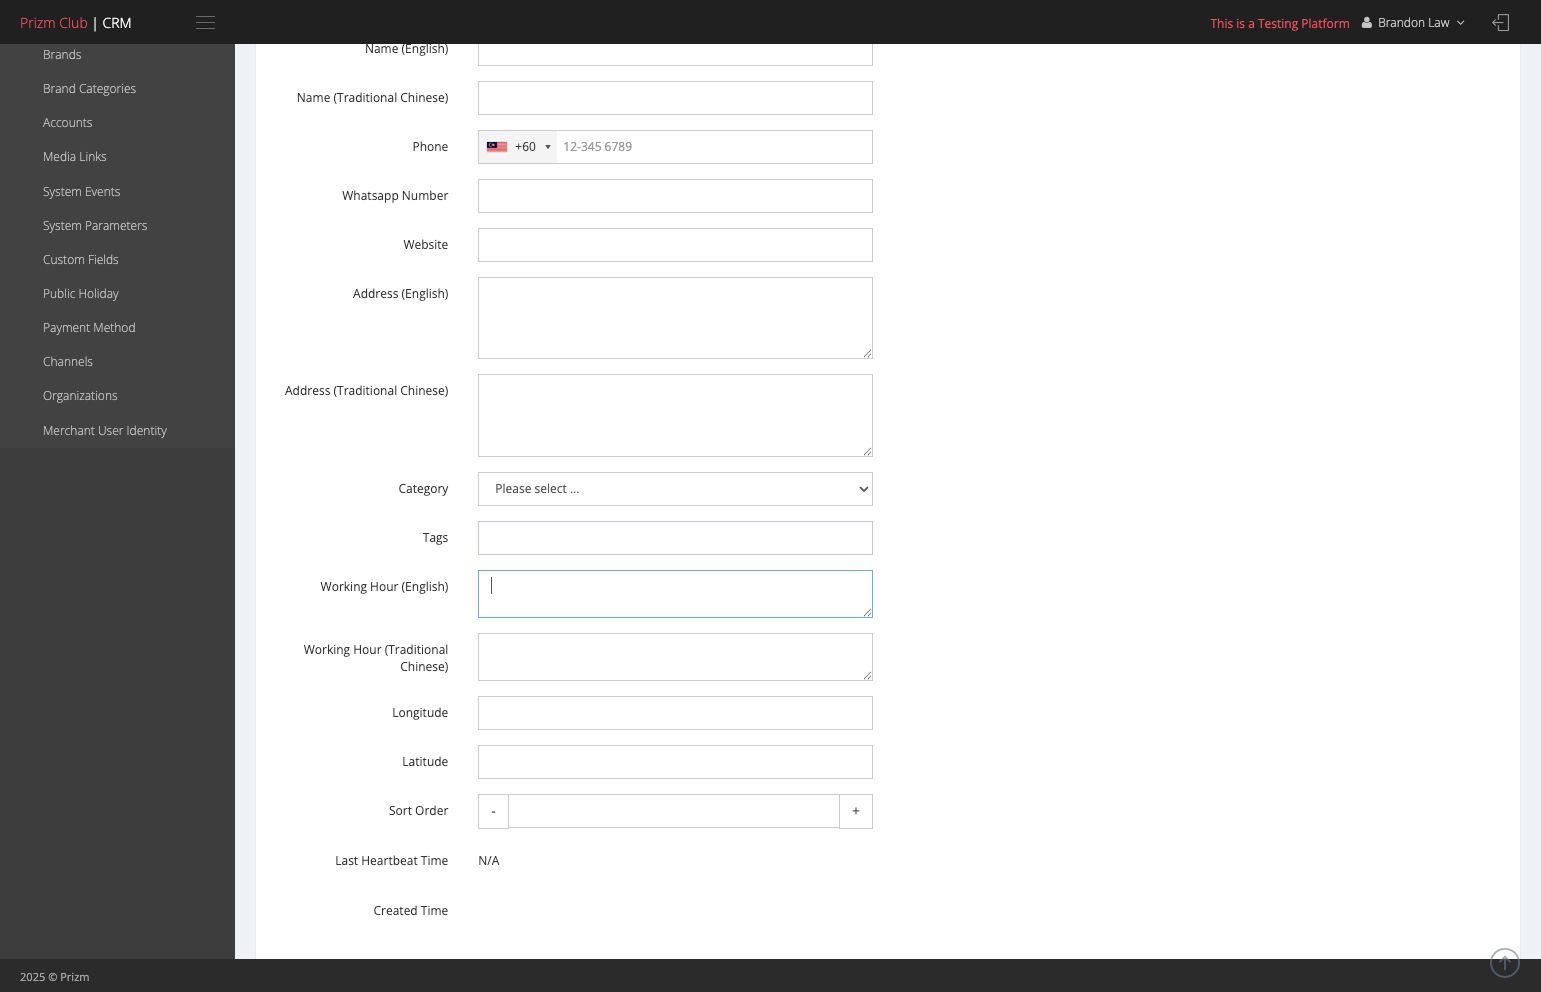Screen dimensions: 1541x992
Task: Go to Accounts in the sidebar
Action: coord(67,123)
